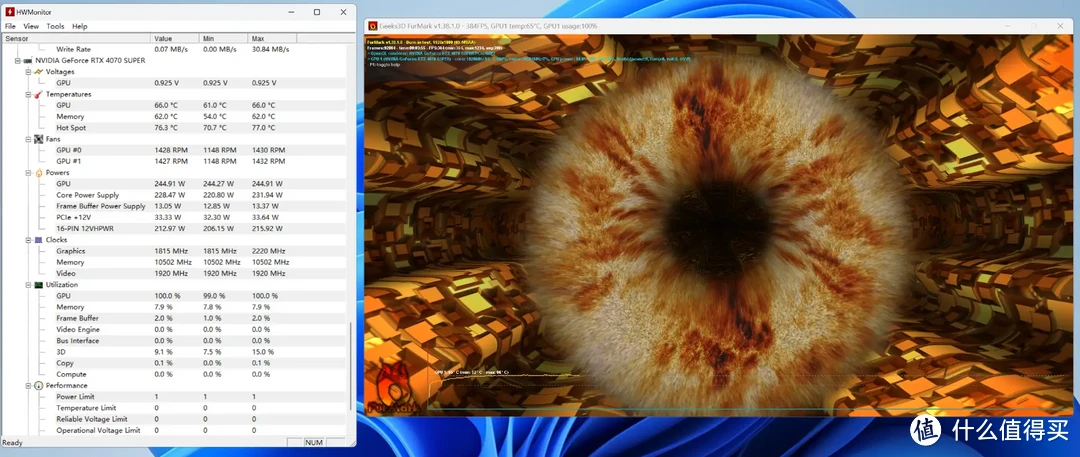Select the PCIe +12V power row
Screen dimensions: 1080x457
(x=176, y=217)
